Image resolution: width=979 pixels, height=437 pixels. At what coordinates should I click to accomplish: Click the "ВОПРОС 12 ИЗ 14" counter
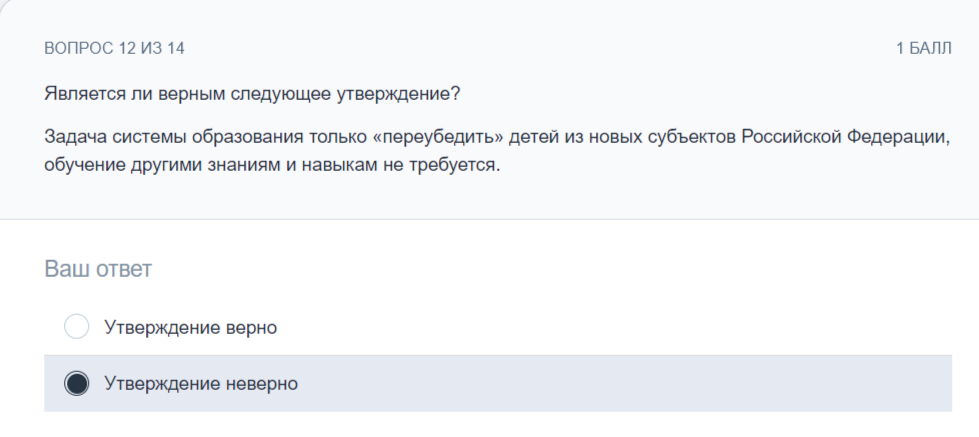tap(114, 48)
